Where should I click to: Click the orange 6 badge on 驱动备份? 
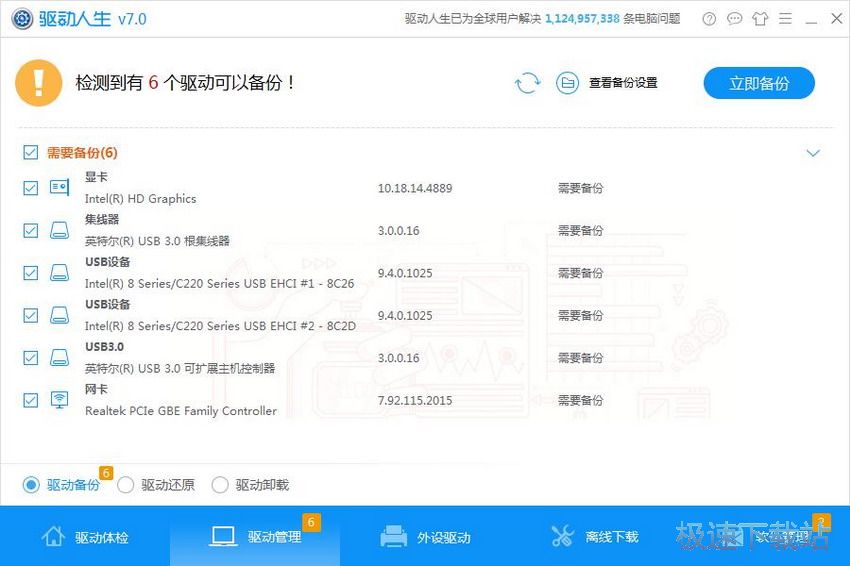pos(106,473)
